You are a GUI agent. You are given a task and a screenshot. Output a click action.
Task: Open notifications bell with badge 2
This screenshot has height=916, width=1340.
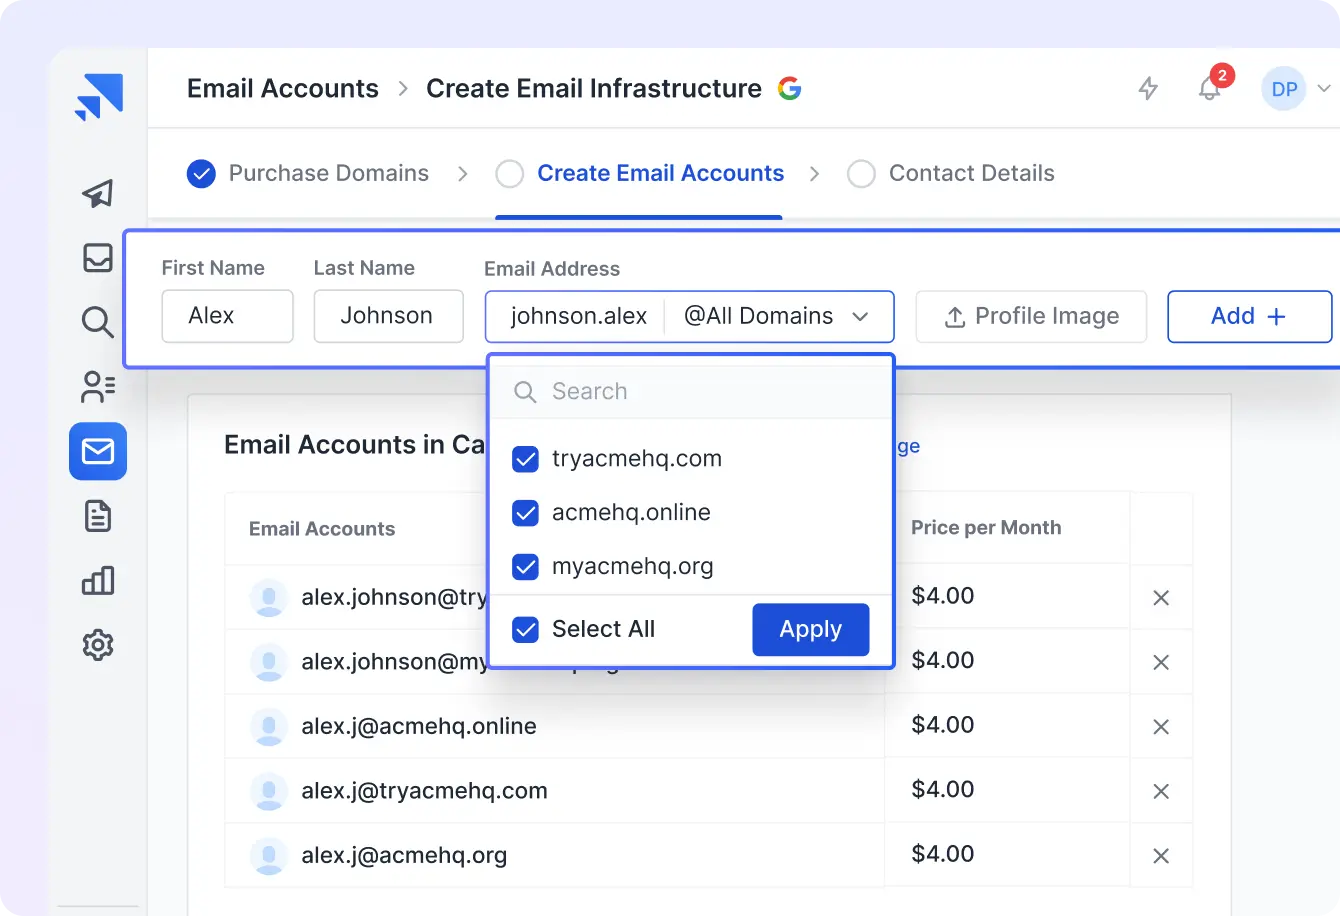pos(1209,88)
